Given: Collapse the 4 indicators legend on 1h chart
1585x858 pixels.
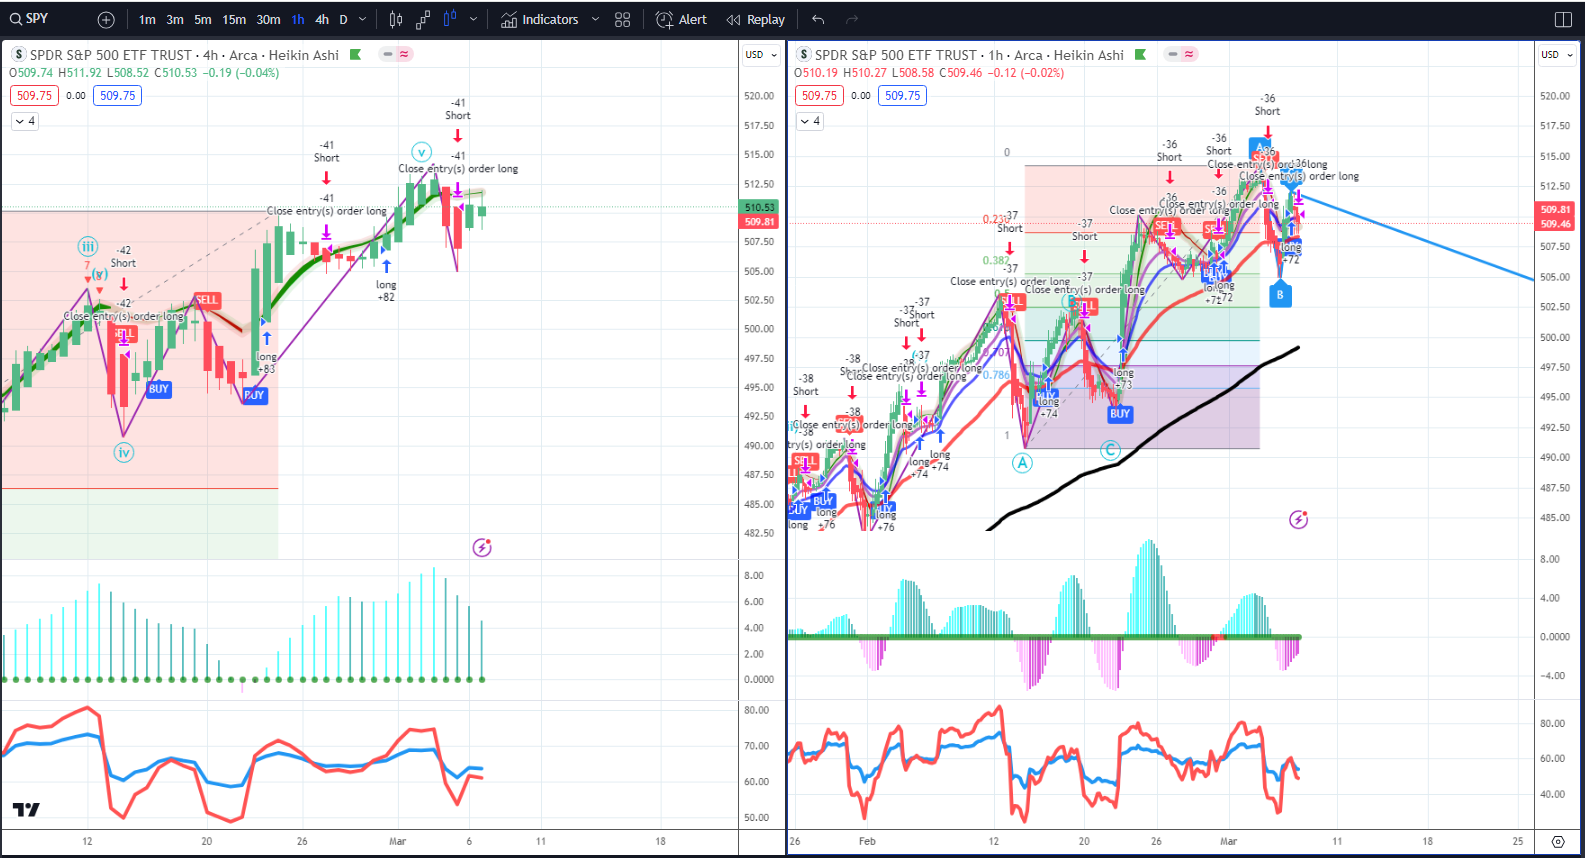Looking at the screenshot, I should [x=810, y=121].
